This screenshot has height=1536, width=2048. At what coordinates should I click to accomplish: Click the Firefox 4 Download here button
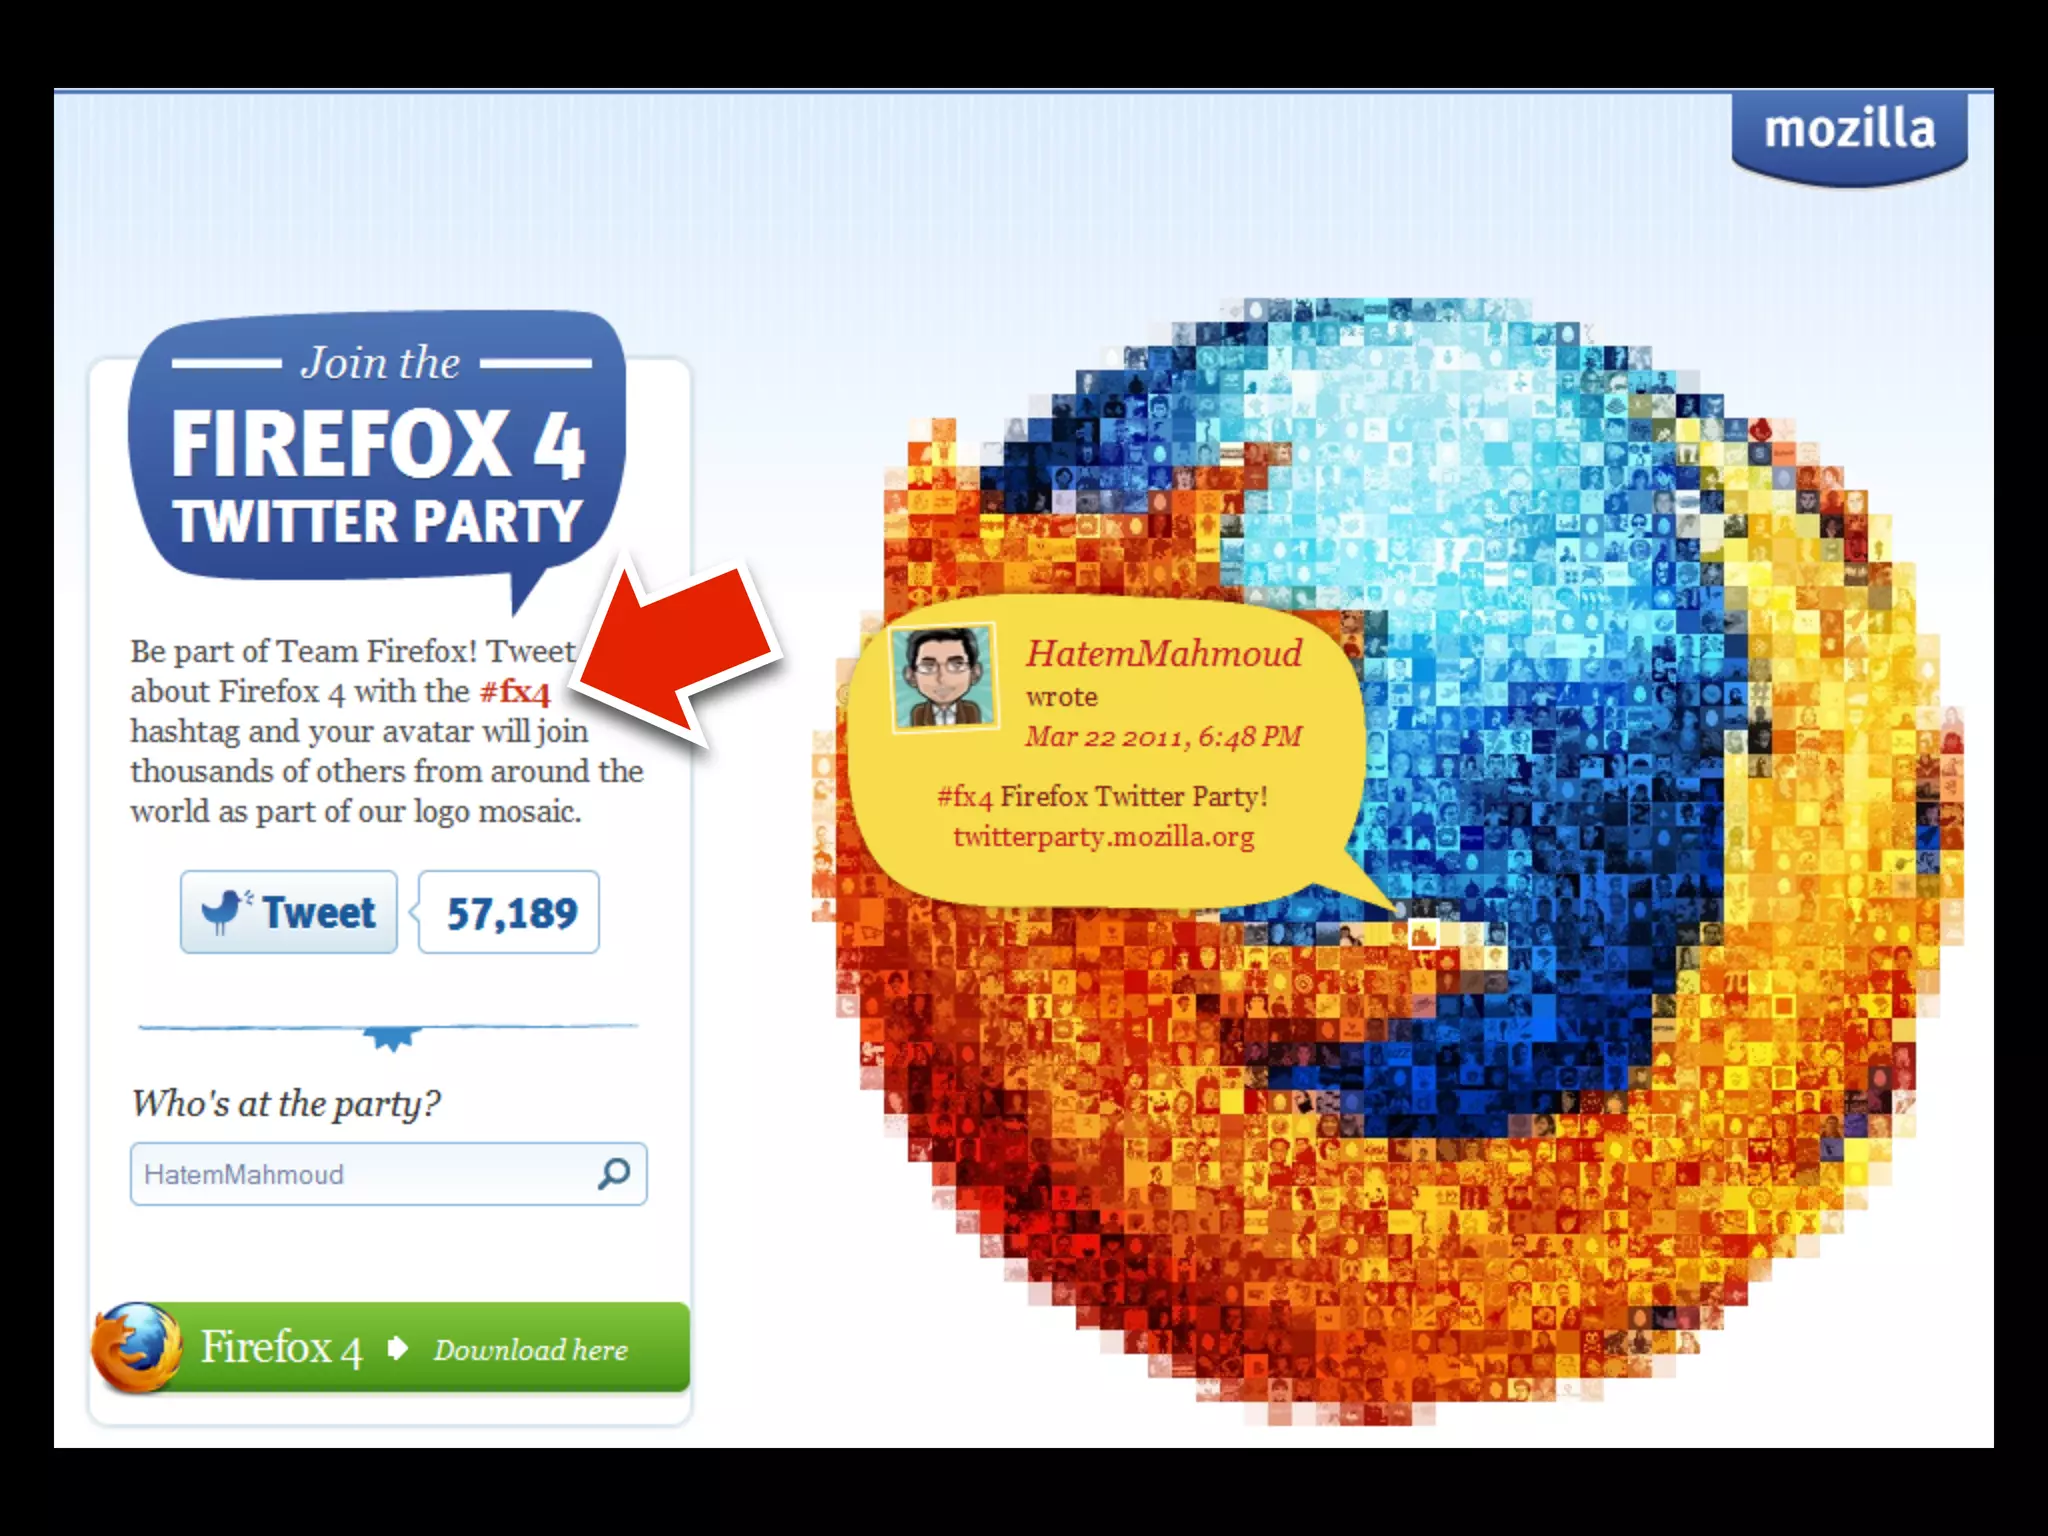pos(390,1348)
